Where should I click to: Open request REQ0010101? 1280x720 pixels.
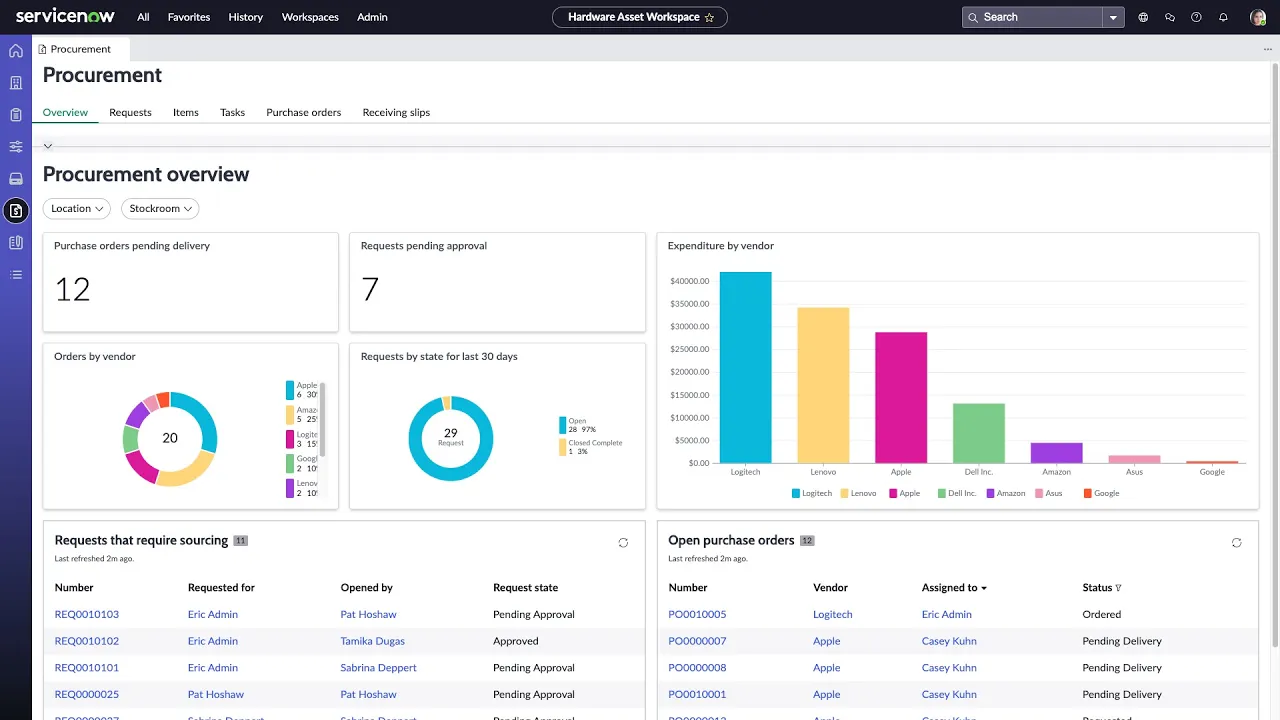pos(87,668)
